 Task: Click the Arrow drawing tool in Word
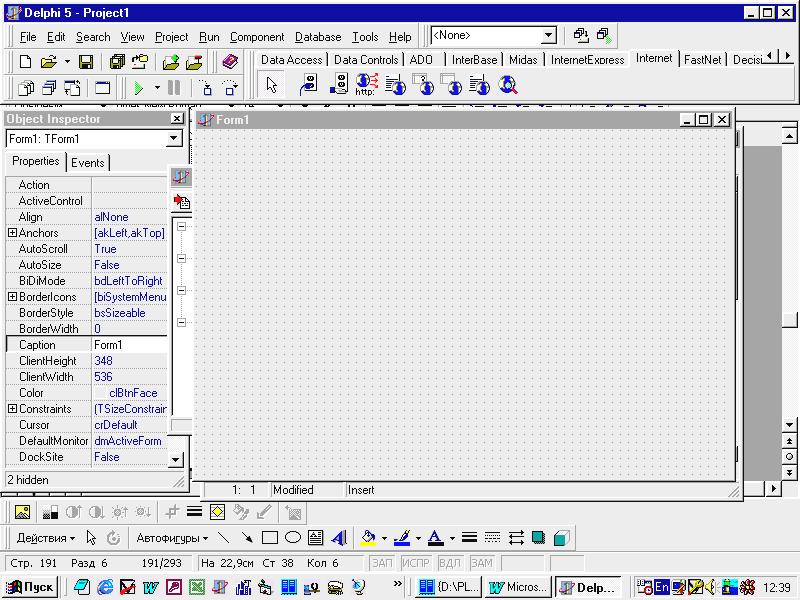(246, 538)
